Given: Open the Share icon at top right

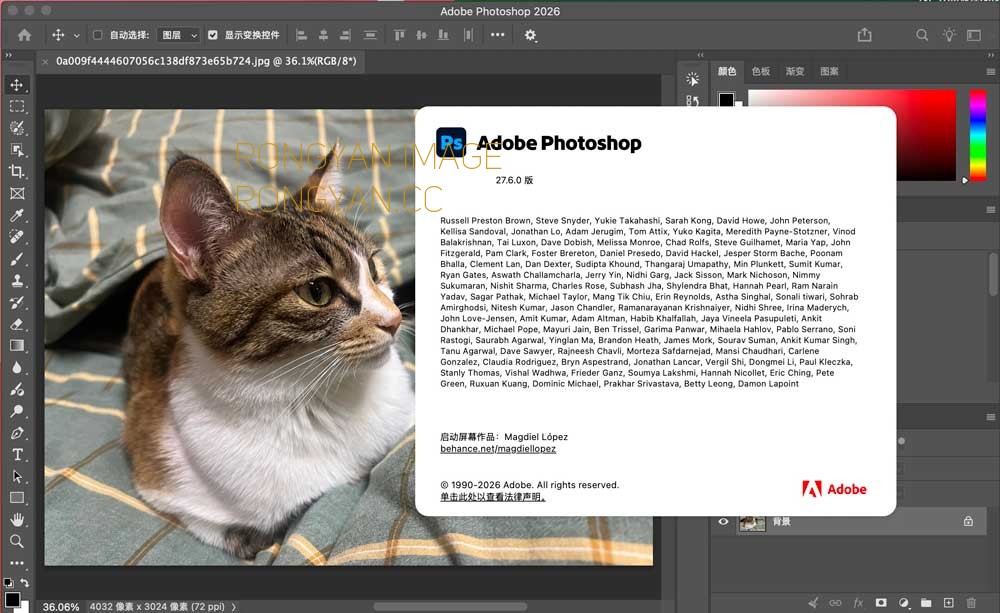Looking at the screenshot, I should [x=864, y=34].
